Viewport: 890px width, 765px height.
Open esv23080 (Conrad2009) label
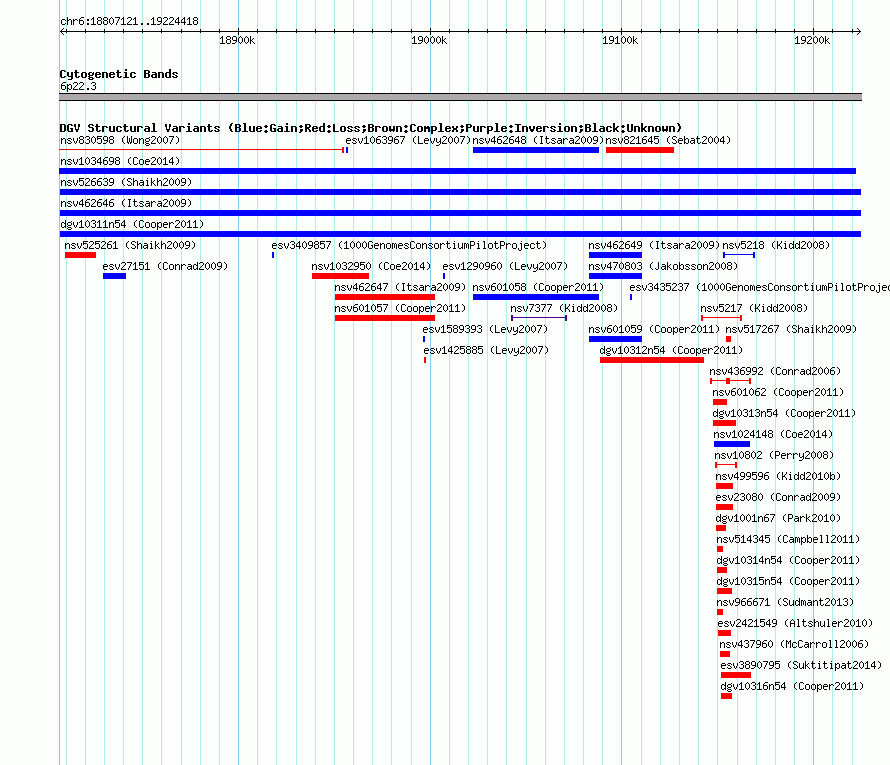778,497
